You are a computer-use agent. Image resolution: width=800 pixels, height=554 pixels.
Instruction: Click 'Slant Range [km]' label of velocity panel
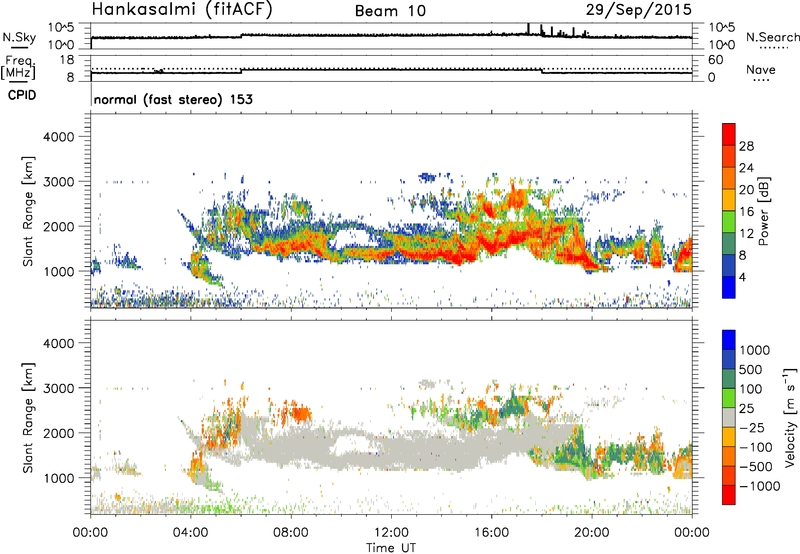click(28, 417)
